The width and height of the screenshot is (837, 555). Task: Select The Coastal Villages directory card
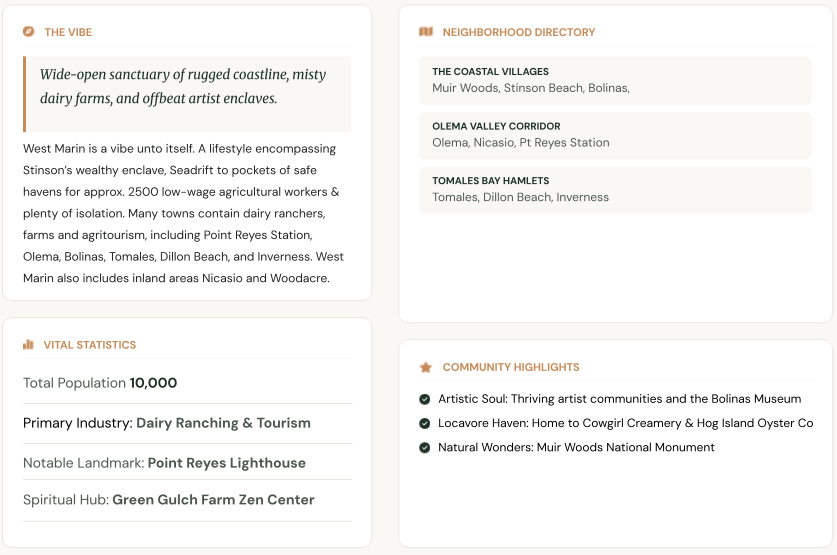coord(615,81)
